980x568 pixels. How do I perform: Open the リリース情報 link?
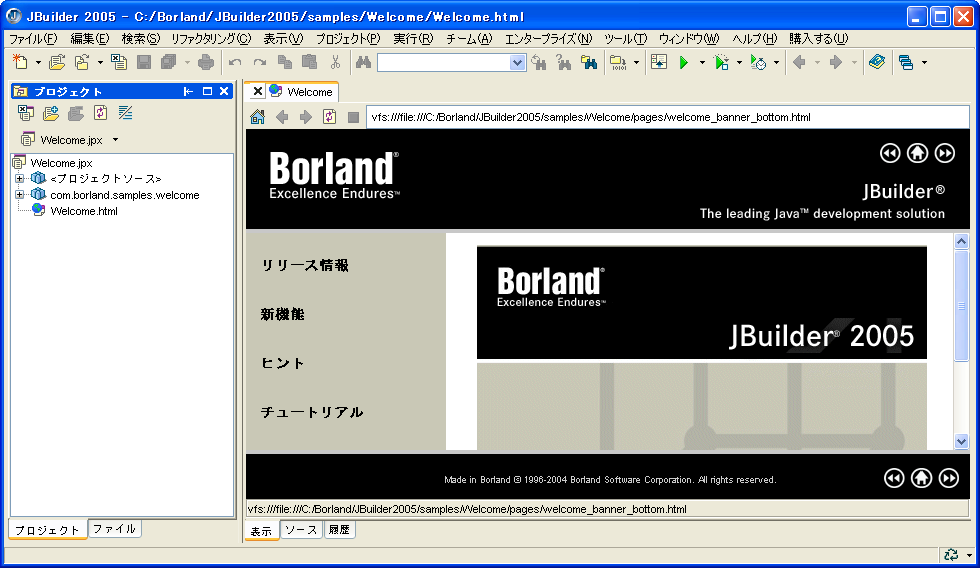(x=305, y=266)
